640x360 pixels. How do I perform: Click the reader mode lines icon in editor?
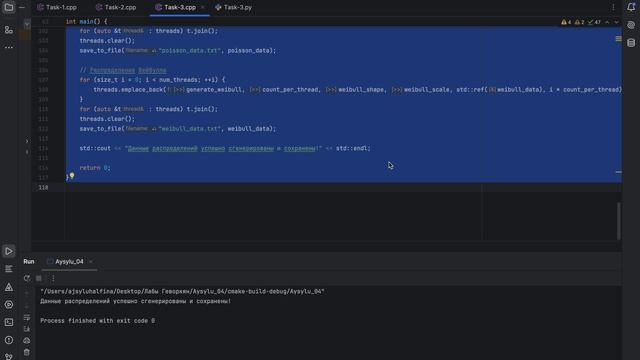(618, 39)
